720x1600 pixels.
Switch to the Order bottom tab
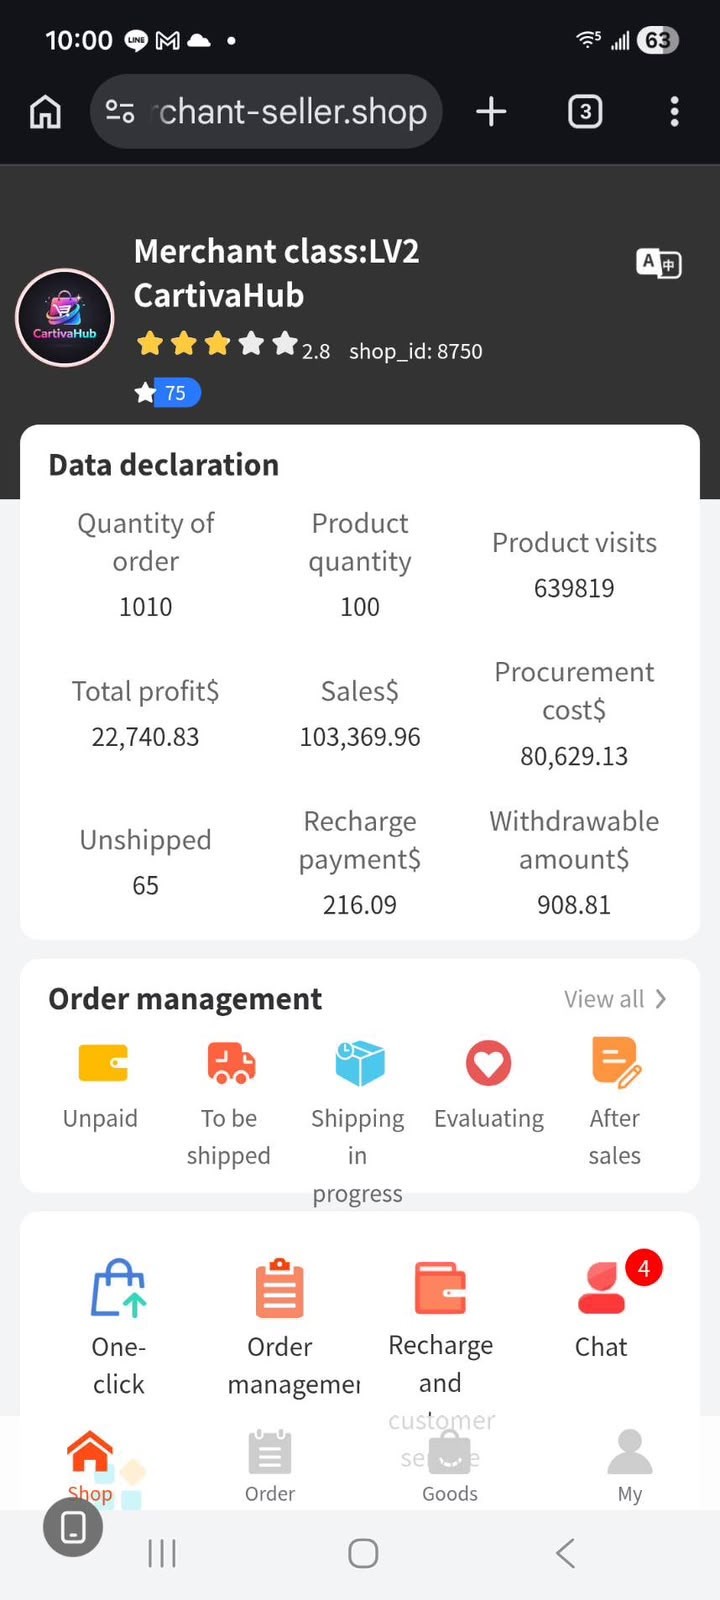[x=270, y=1466]
